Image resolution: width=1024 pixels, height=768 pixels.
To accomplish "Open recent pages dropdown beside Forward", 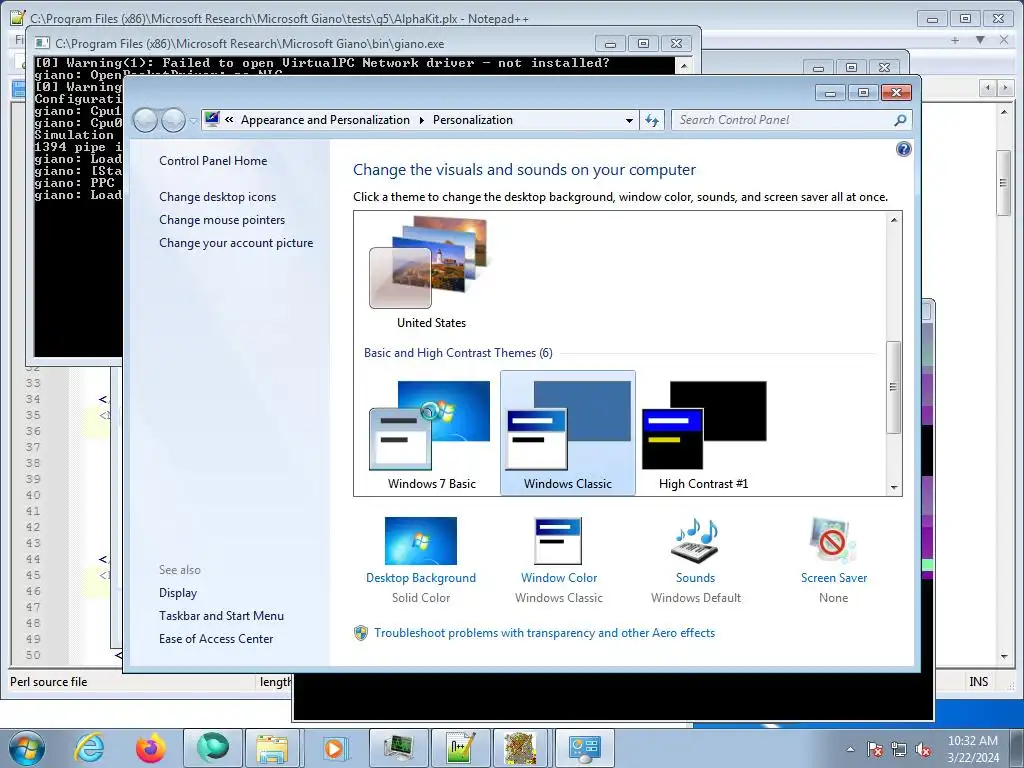I will 193,121.
